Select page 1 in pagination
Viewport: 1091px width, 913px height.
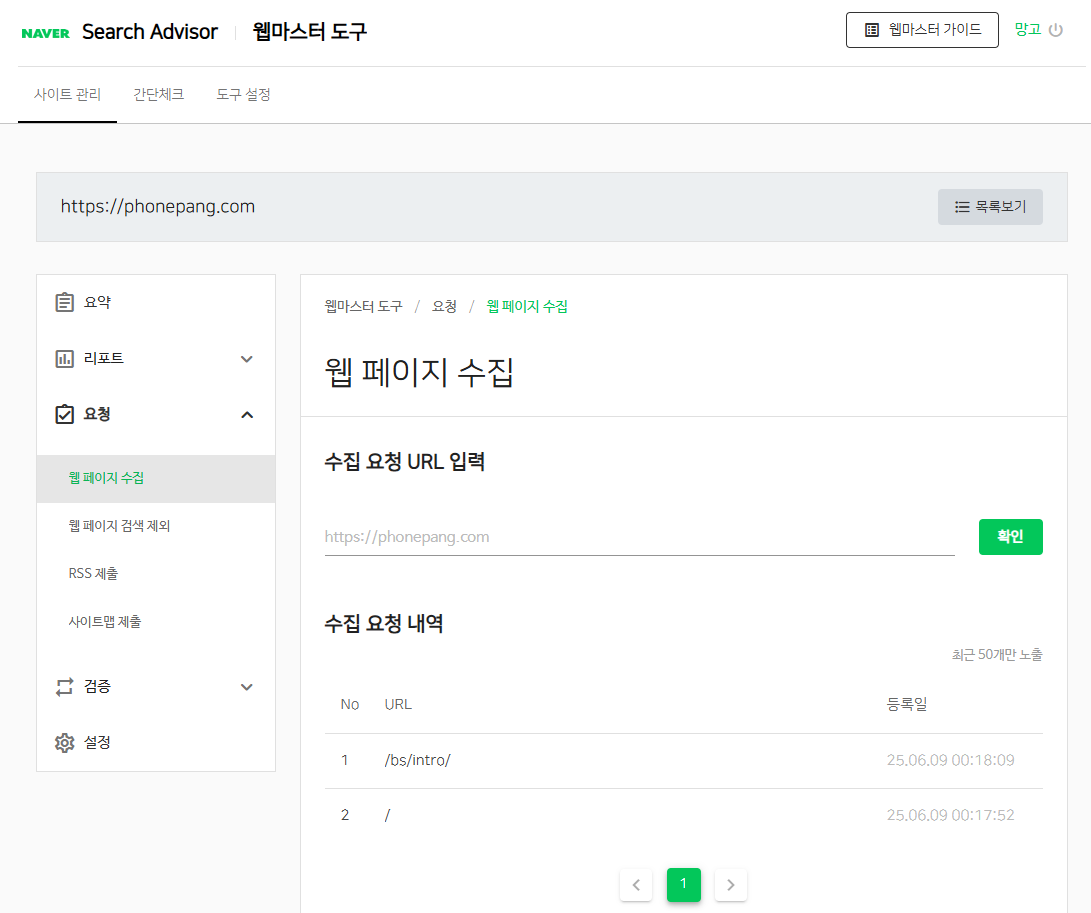click(x=683, y=884)
